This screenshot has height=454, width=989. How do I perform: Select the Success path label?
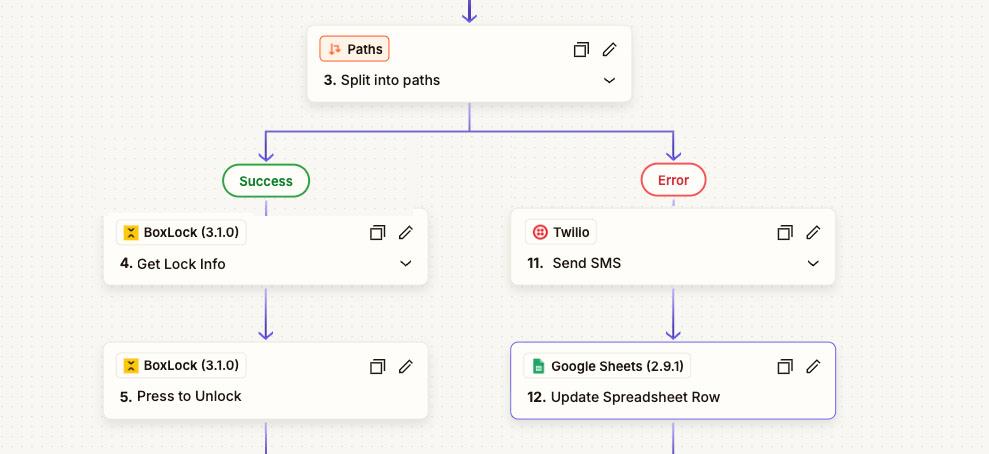point(266,180)
